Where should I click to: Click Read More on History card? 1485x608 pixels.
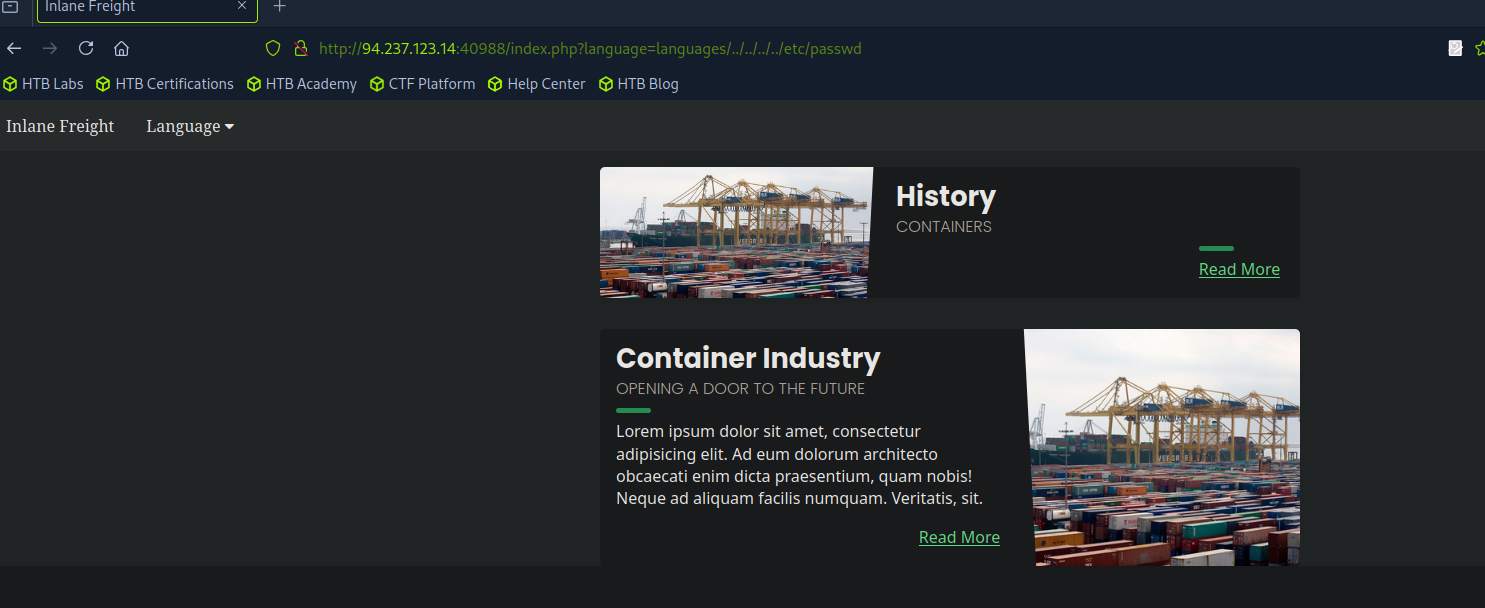point(1239,269)
